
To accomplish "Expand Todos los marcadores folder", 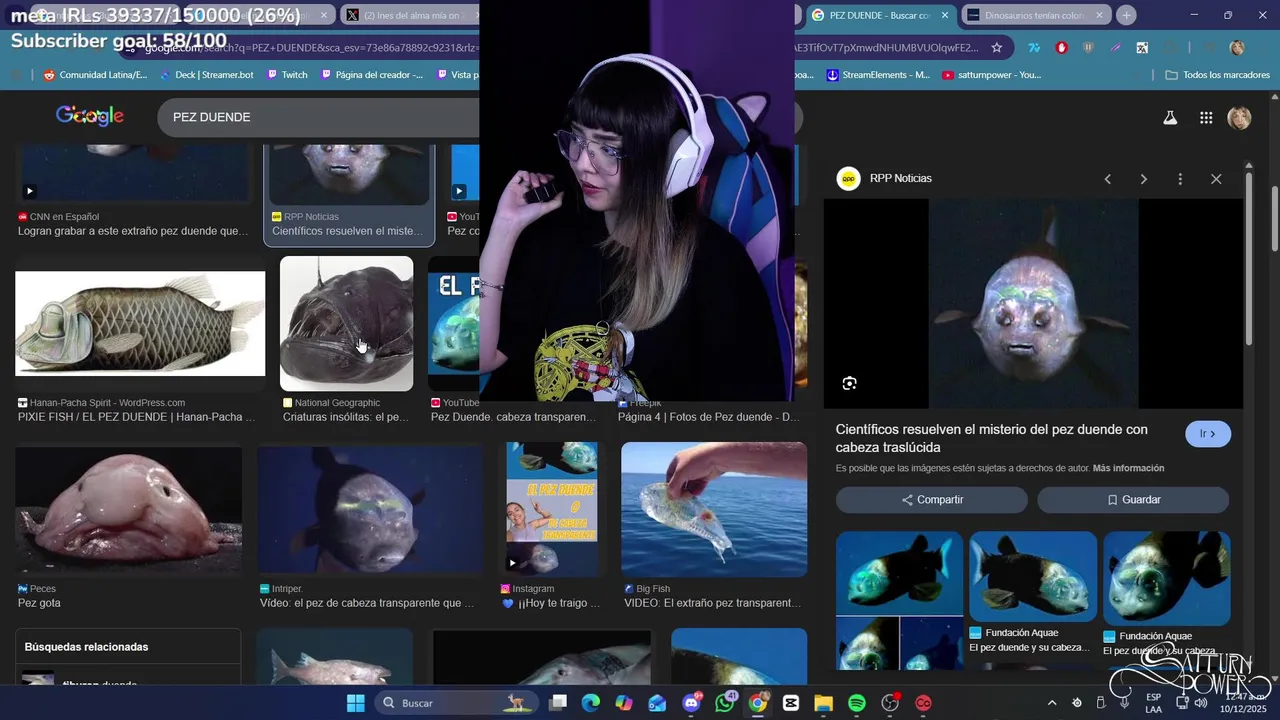I will (1217, 75).
